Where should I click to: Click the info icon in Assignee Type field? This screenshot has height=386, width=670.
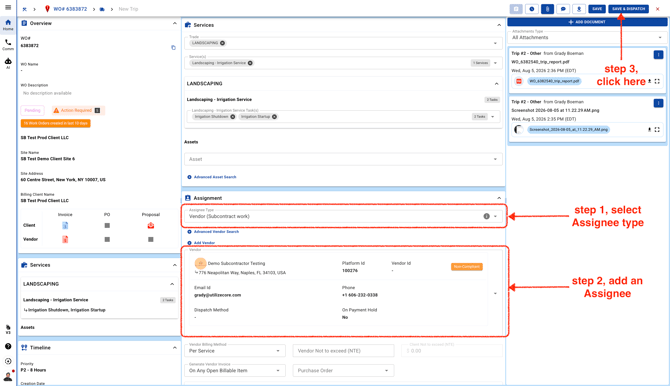(486, 216)
